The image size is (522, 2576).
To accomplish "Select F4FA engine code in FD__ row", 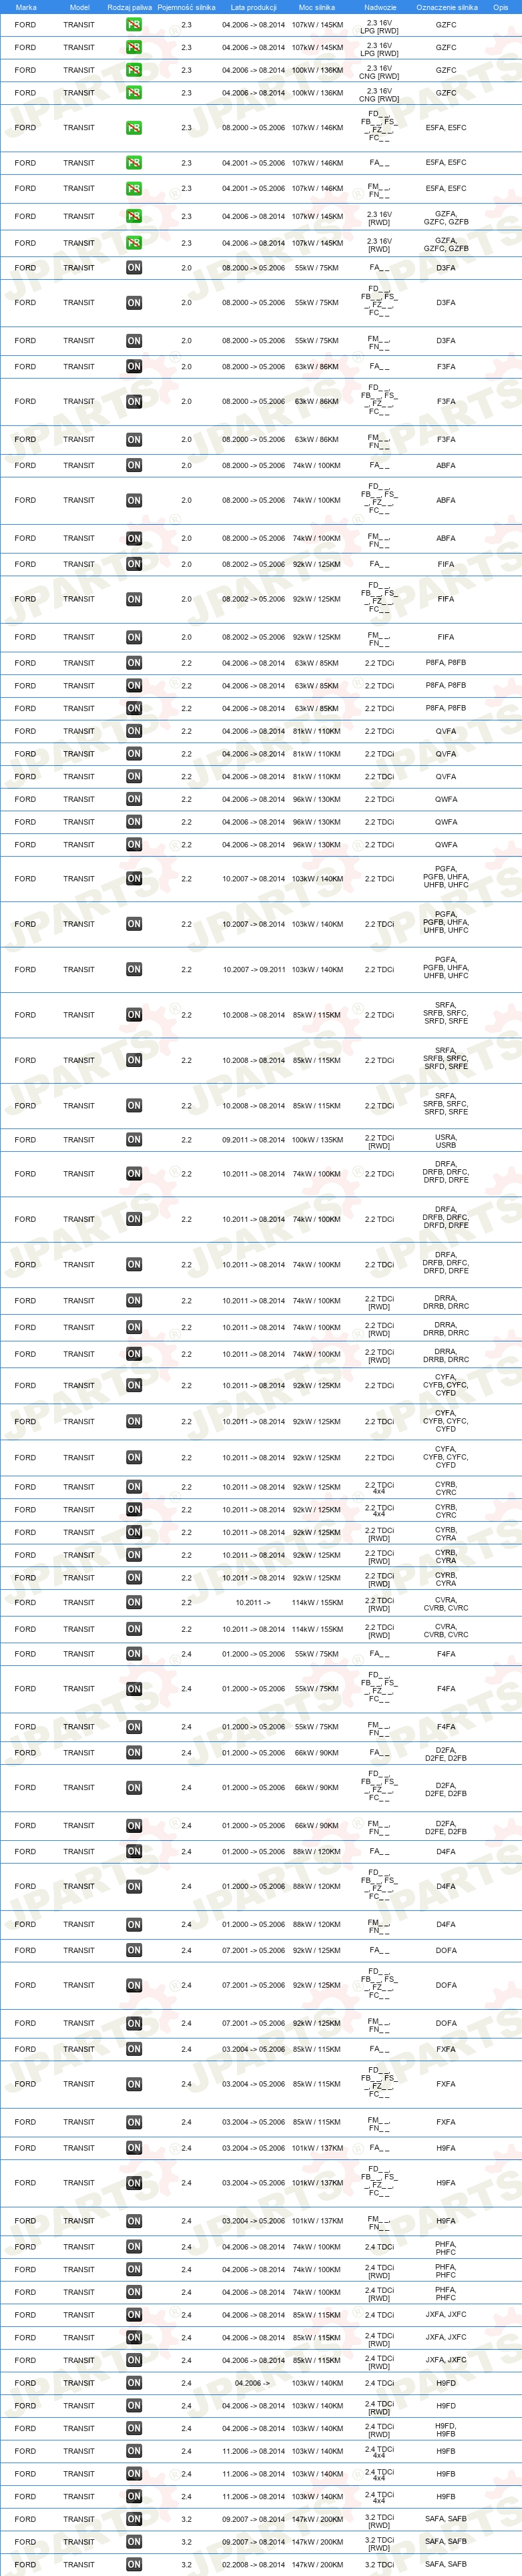I will click(446, 1689).
